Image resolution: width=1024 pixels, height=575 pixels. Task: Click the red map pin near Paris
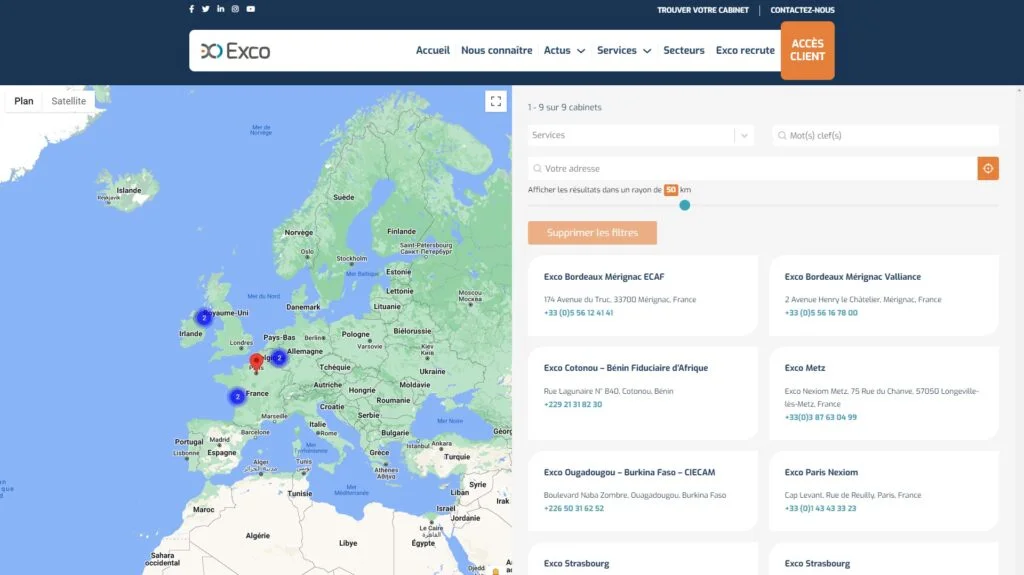[256, 363]
